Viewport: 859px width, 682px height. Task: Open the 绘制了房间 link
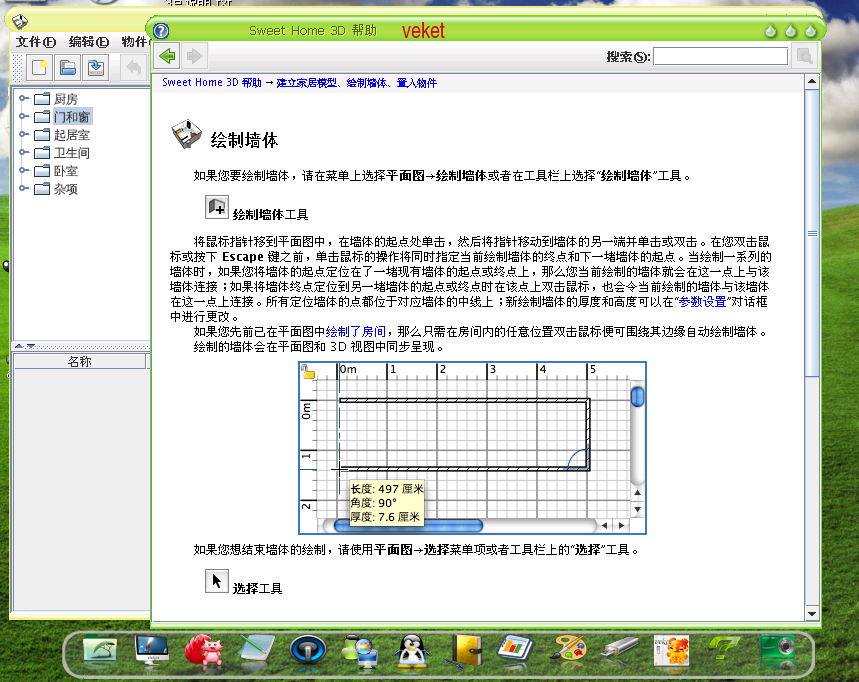(356, 331)
